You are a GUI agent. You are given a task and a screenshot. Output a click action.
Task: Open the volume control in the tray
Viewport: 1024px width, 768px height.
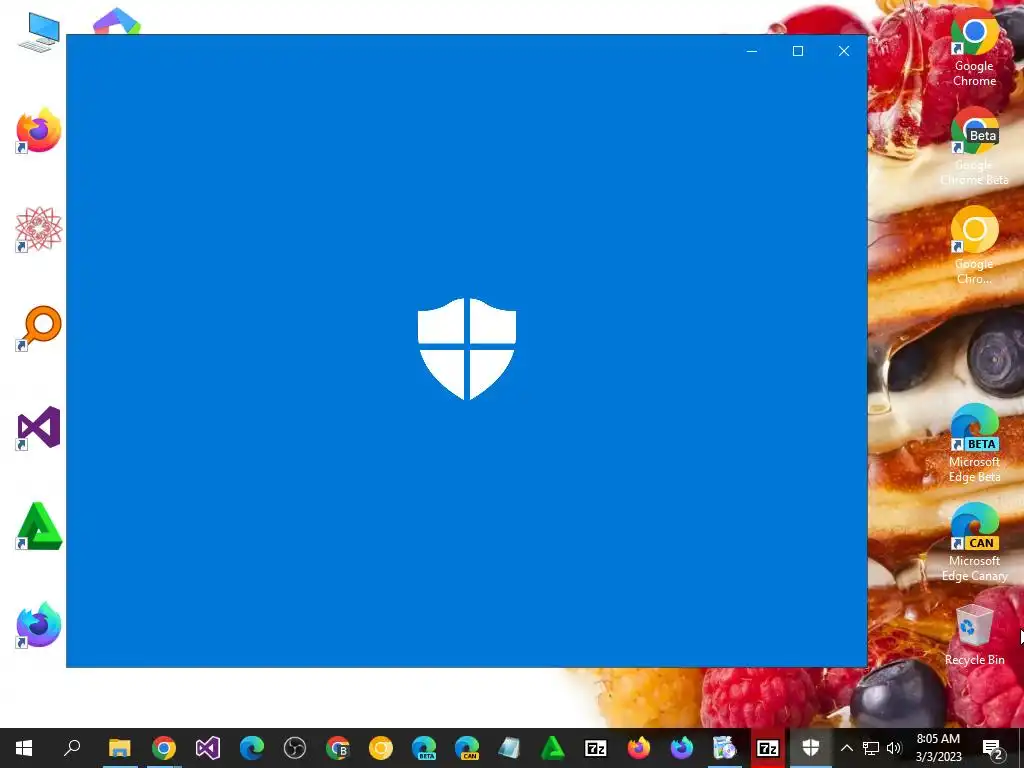click(895, 748)
